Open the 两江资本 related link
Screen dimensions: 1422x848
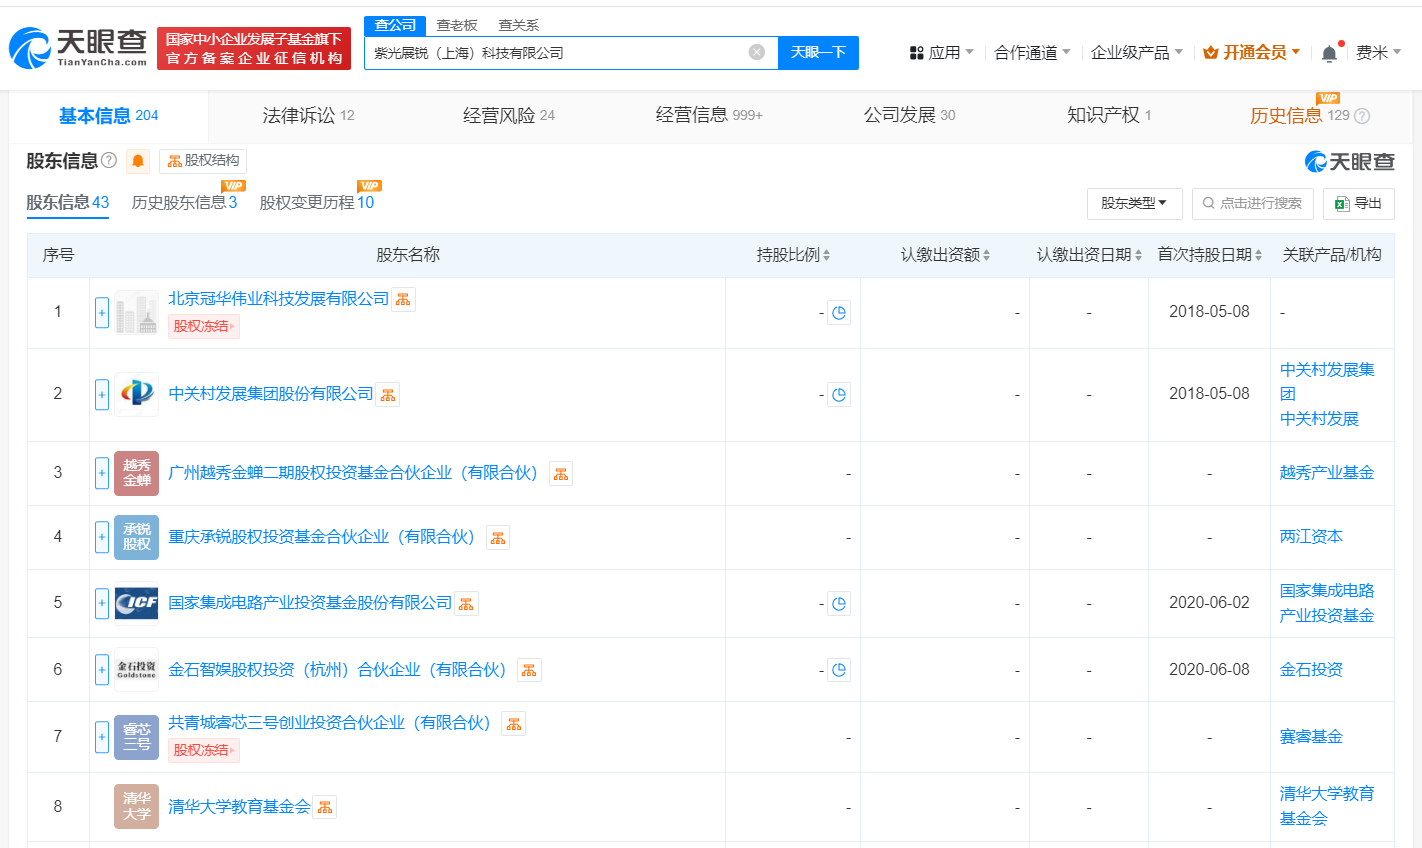(x=1311, y=537)
